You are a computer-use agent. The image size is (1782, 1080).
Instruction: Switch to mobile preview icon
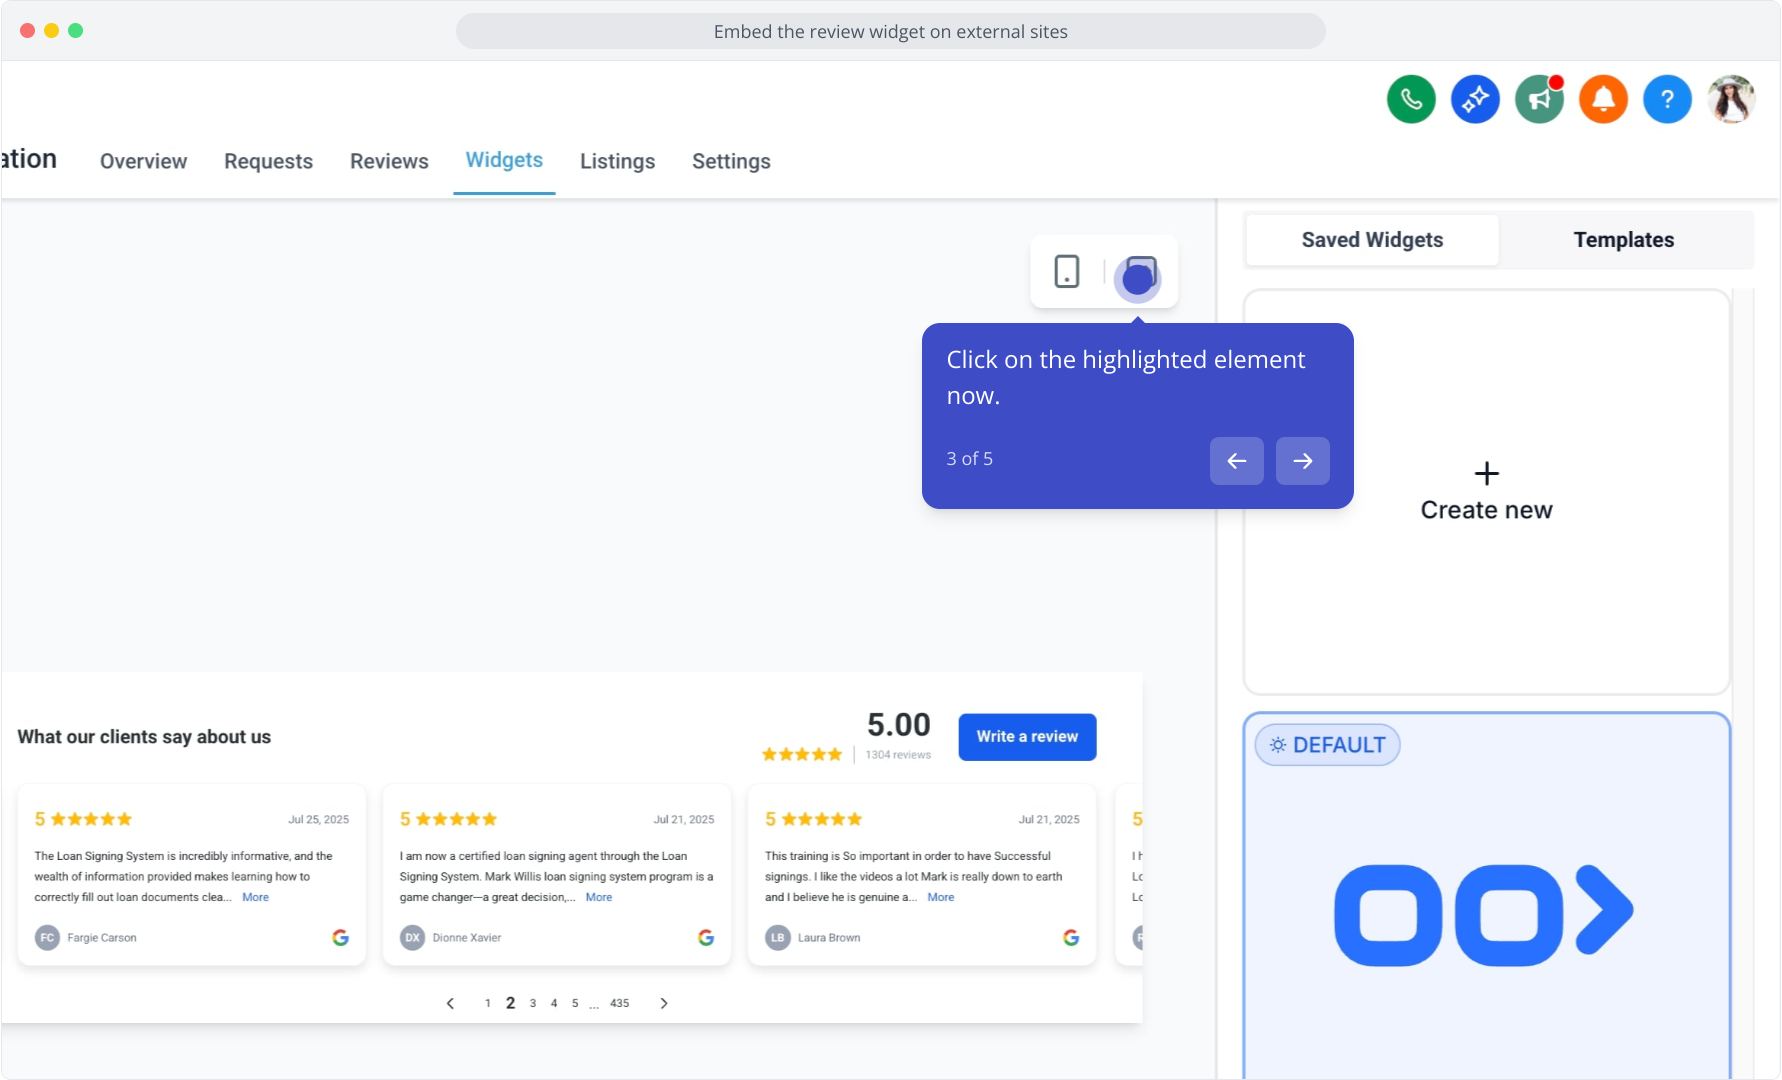tap(1067, 271)
